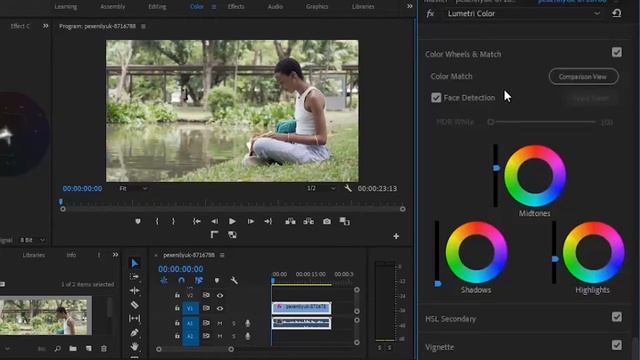Step forward one frame
640x360 pixels.
(x=251, y=221)
